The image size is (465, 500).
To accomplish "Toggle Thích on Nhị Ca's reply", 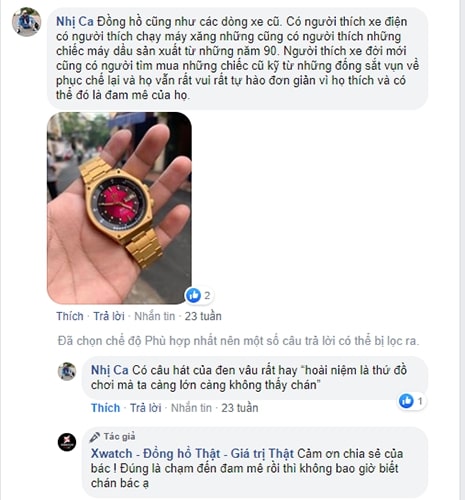I will [105, 408].
